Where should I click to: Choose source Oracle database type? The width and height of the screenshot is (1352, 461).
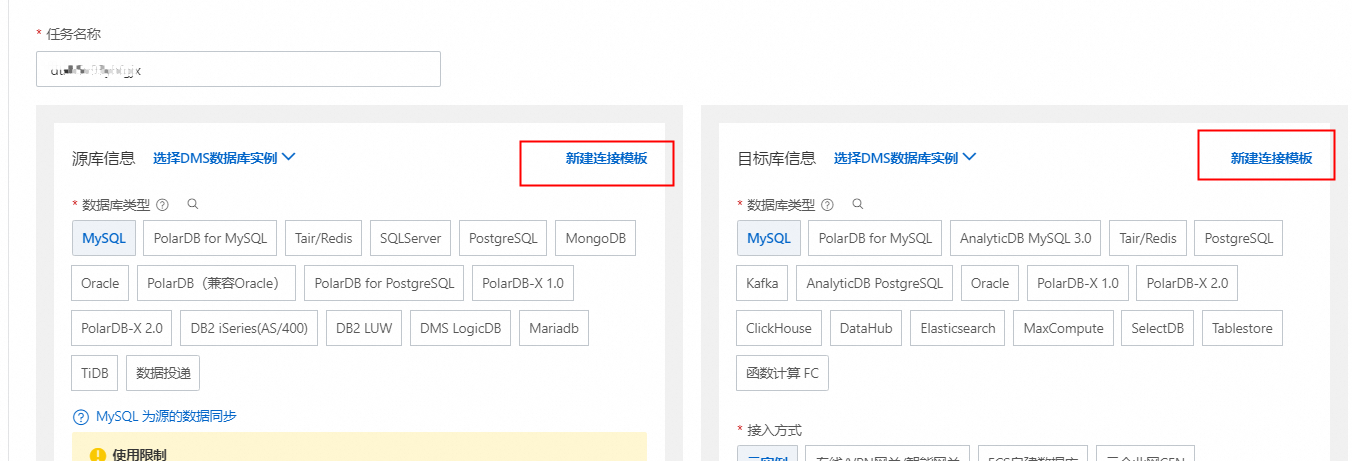coord(100,283)
